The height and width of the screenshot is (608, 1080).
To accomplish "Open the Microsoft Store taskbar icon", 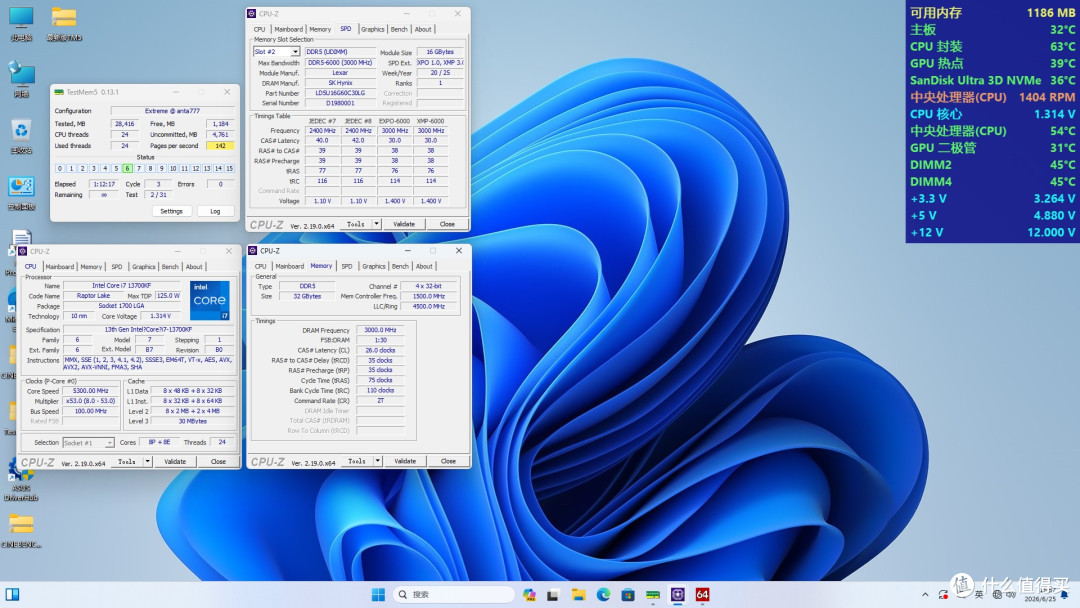I will (x=627, y=594).
